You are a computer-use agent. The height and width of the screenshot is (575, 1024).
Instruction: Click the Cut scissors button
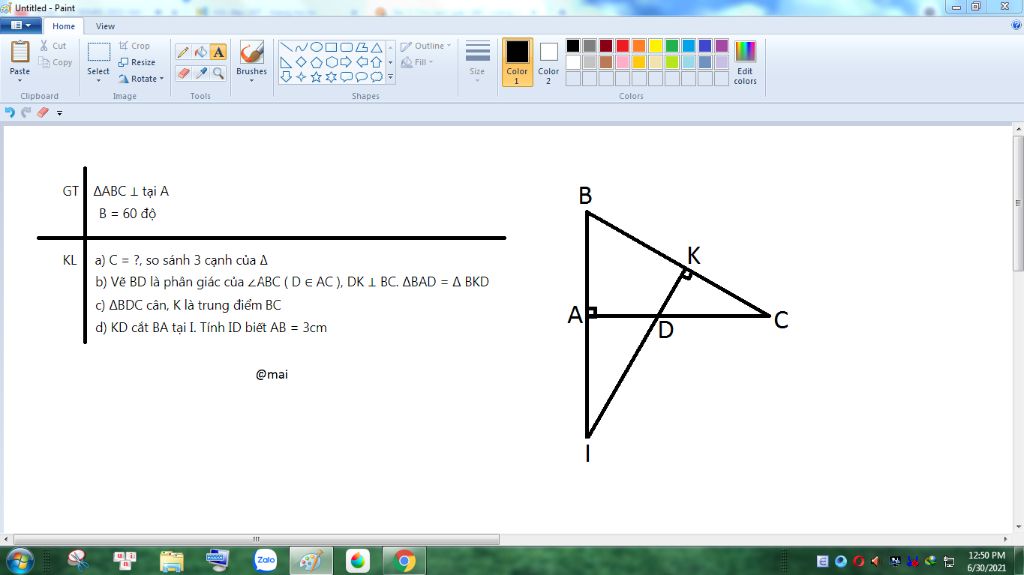[53, 46]
